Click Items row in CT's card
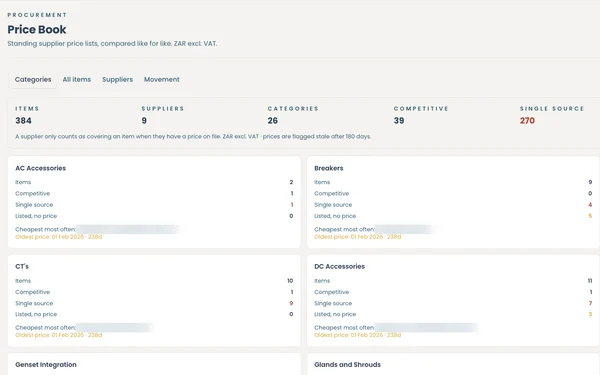 pyautogui.click(x=154, y=281)
